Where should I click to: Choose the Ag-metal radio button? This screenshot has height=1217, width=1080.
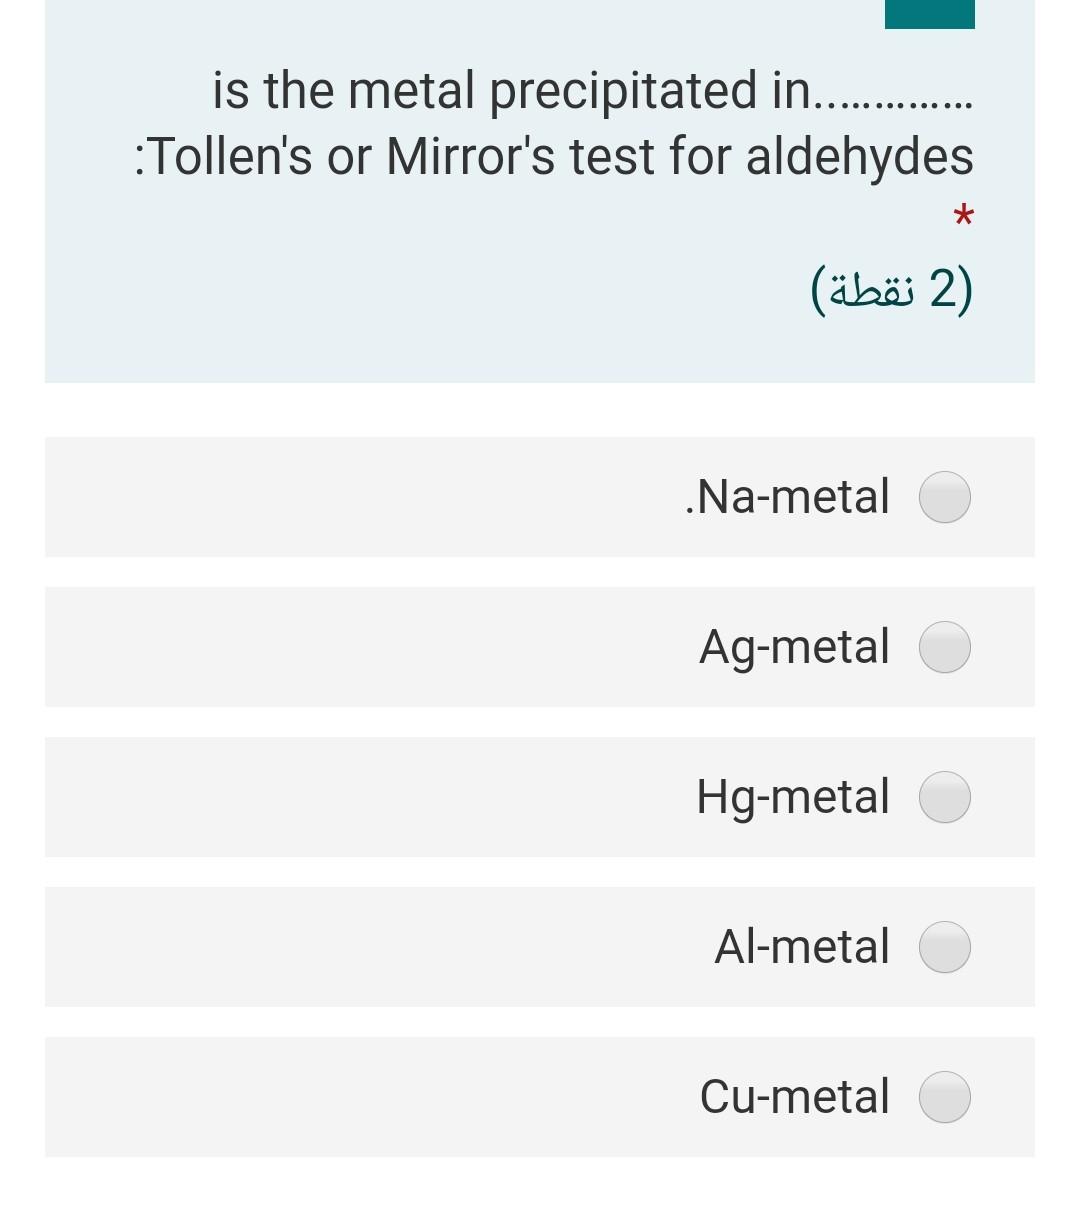click(x=944, y=647)
